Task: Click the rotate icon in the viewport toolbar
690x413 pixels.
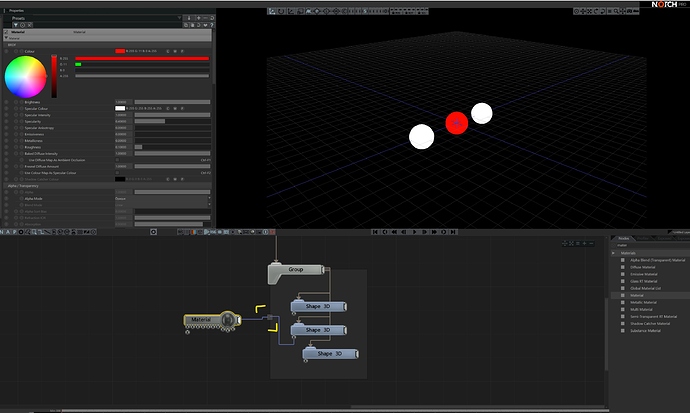Action: point(281,11)
